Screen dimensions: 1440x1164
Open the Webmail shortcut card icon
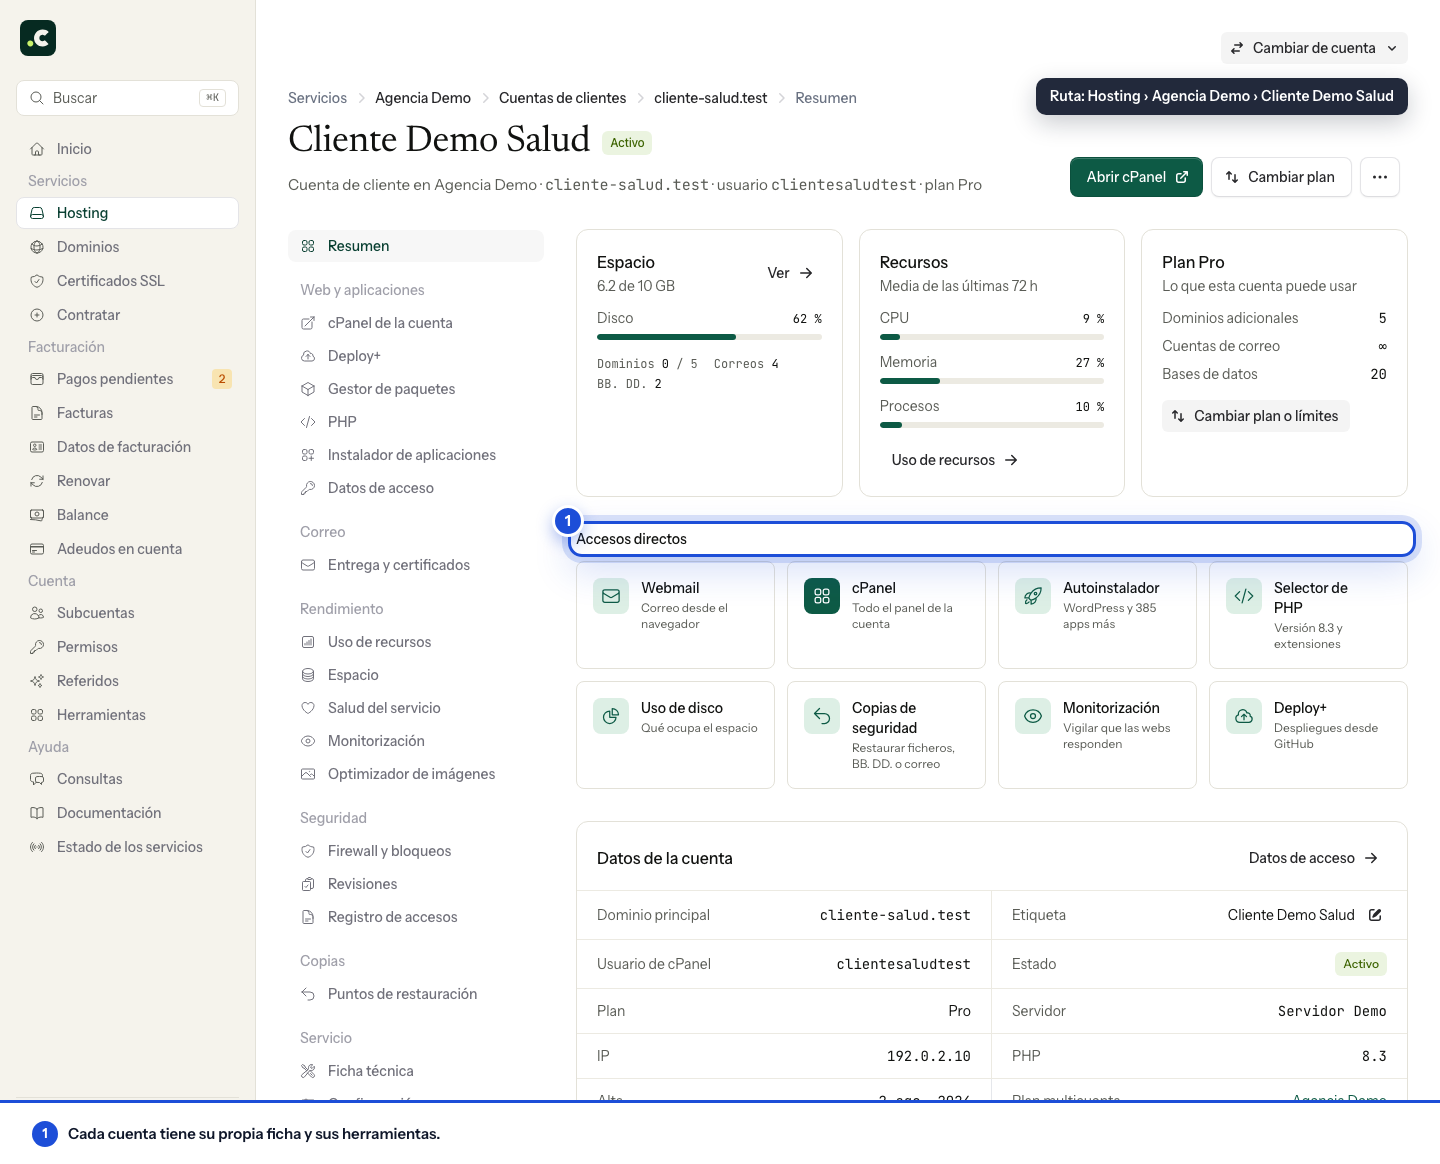pos(610,596)
